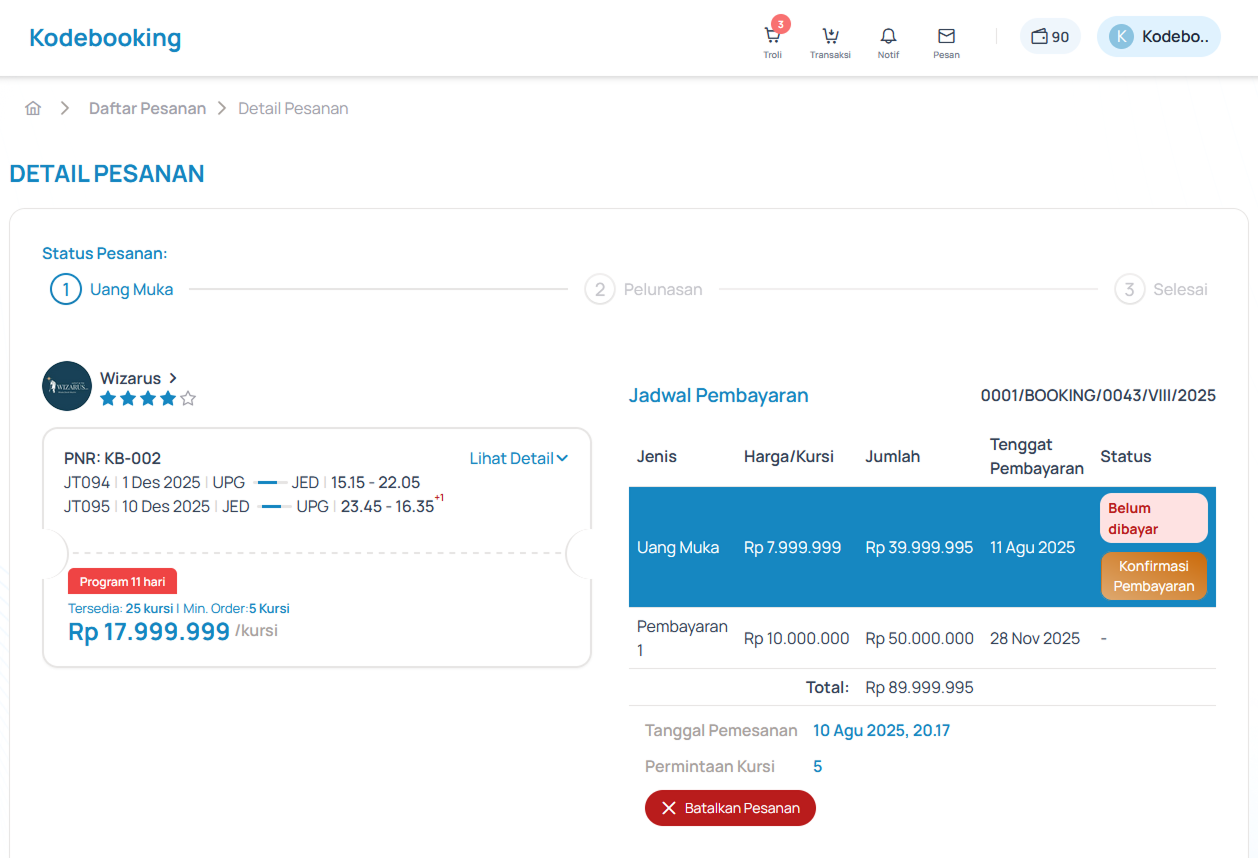Image resolution: width=1258 pixels, height=858 pixels.
Task: Expand Lihat Detail flight information
Action: [518, 458]
